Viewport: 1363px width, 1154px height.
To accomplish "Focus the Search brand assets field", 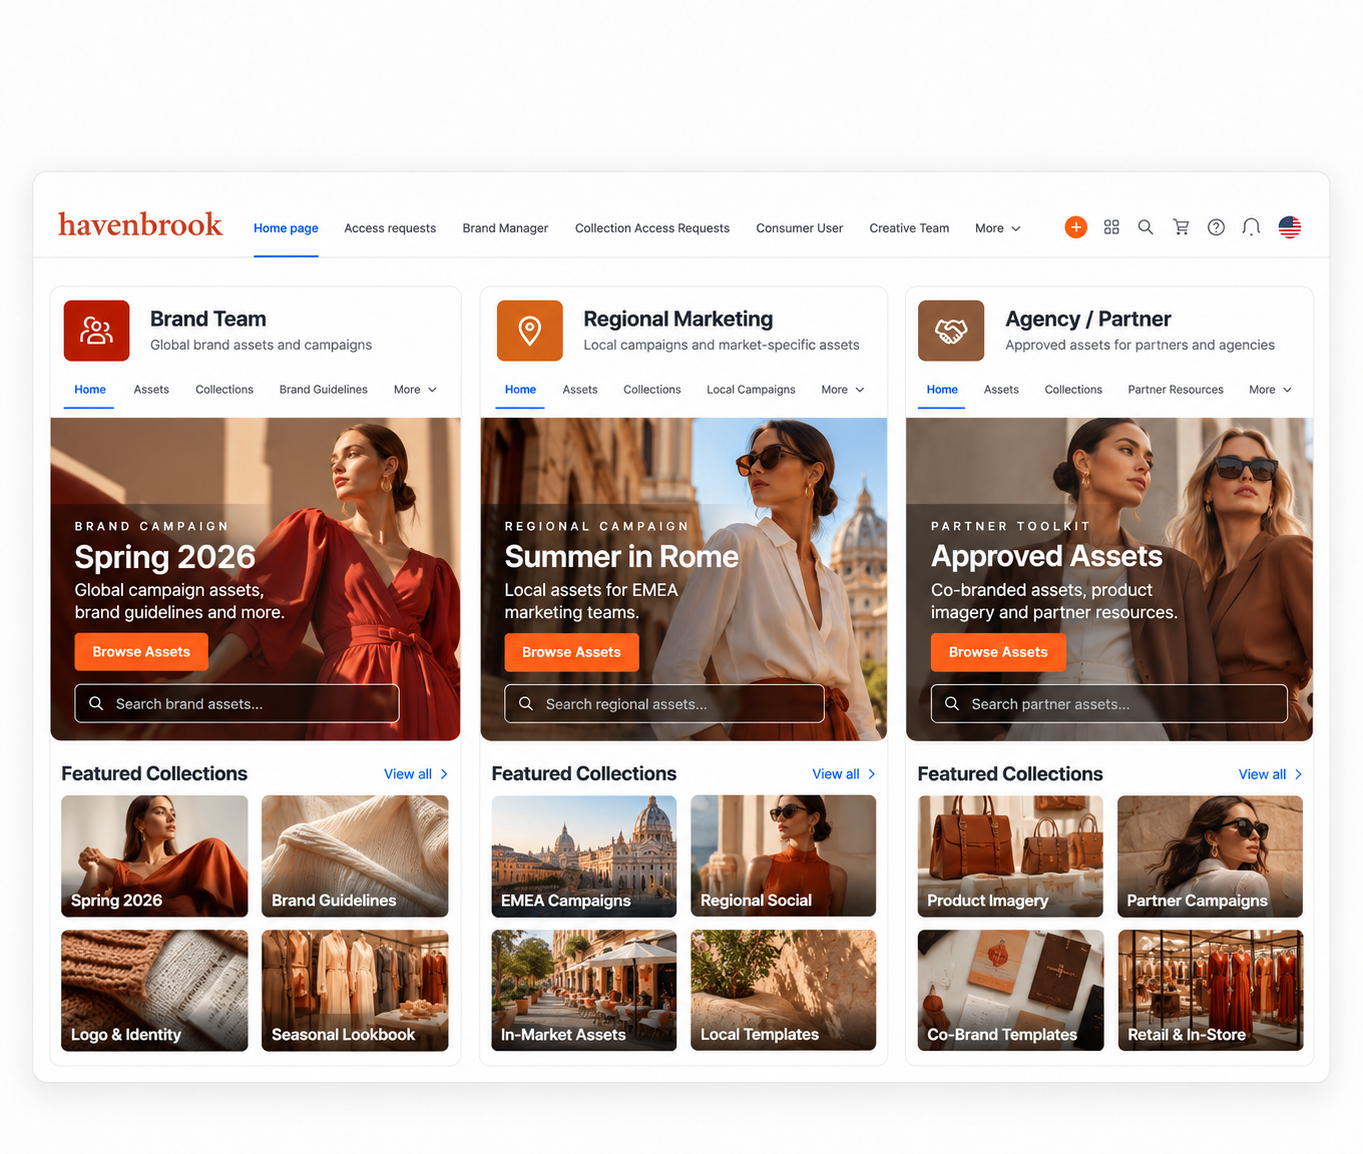I will (x=237, y=703).
